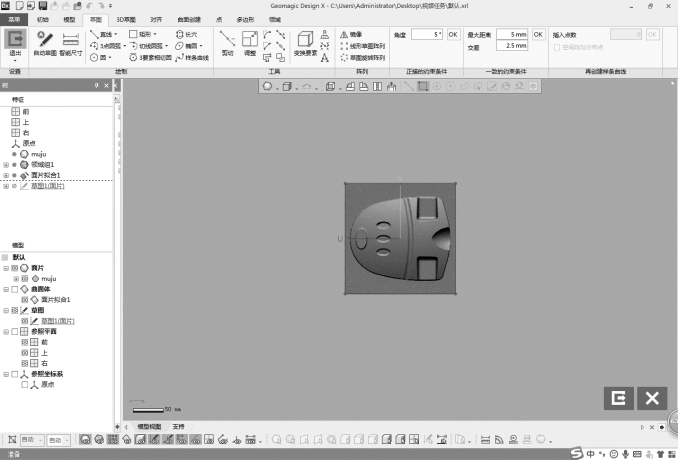
Task: Toggle visibility box for 曲面体 in model tree
Action: coord(15,289)
